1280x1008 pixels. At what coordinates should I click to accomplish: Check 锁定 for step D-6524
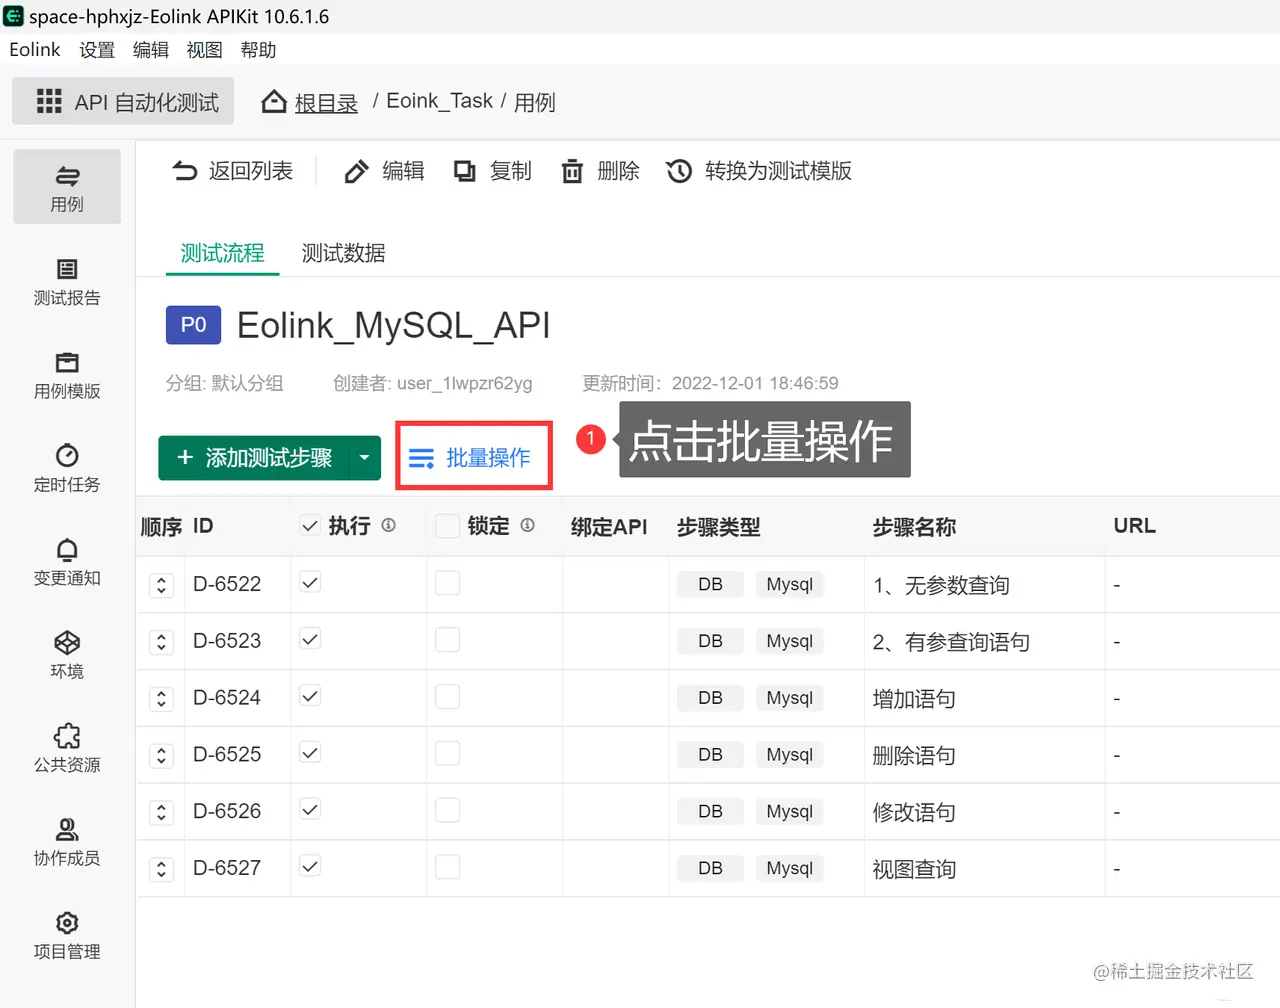click(x=448, y=697)
